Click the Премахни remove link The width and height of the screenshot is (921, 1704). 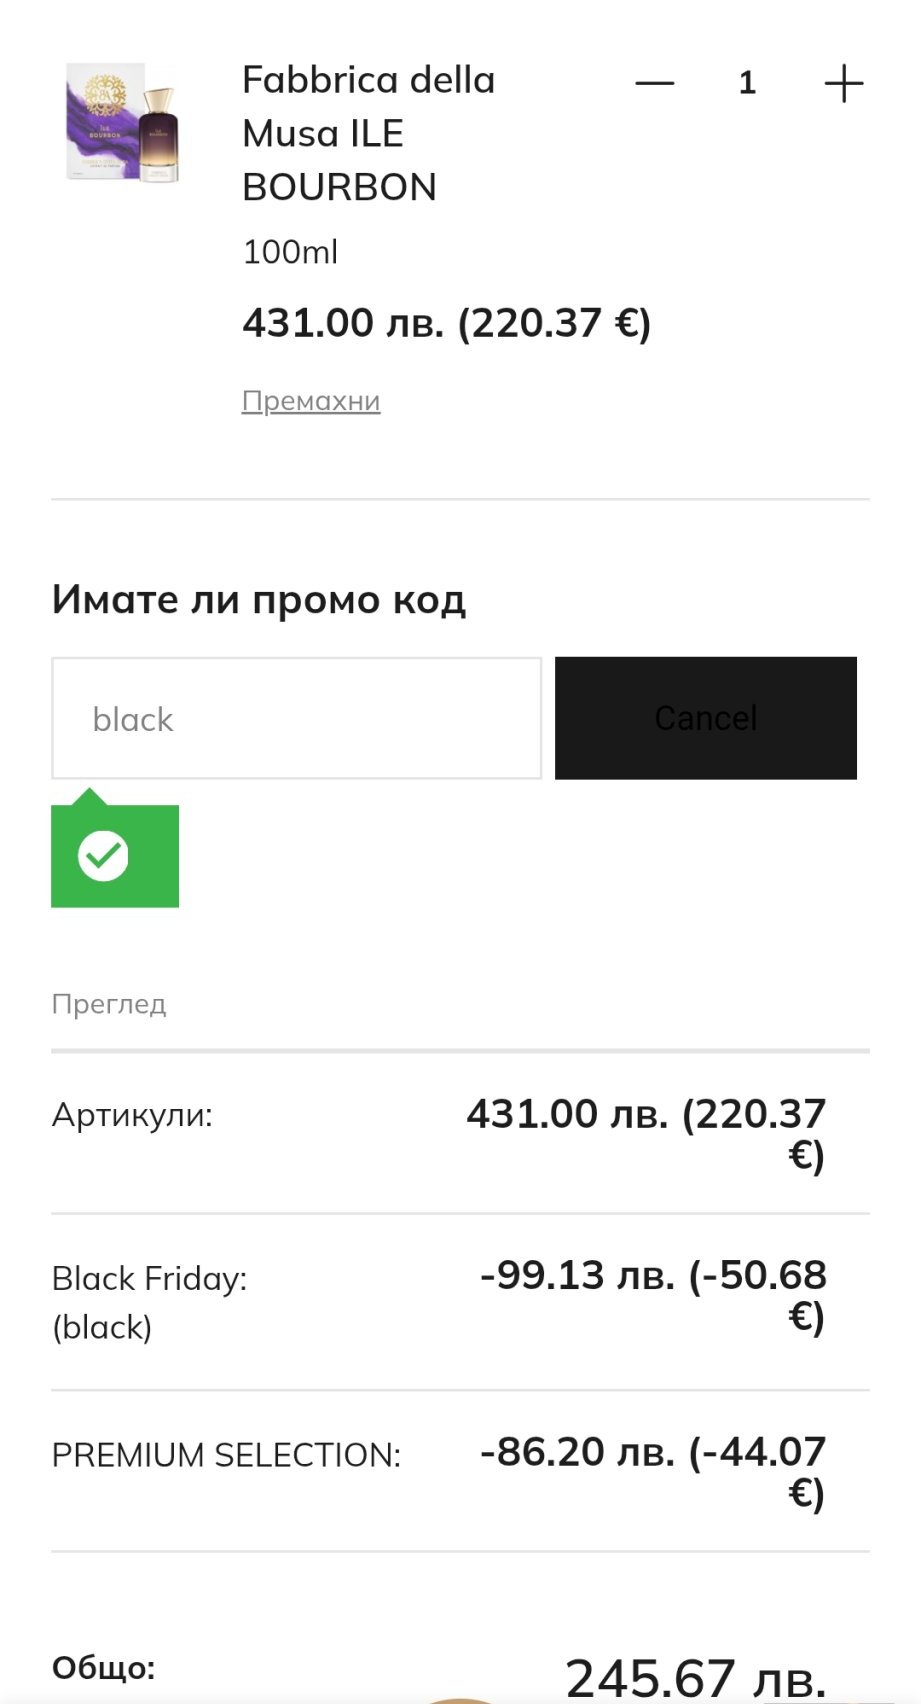click(x=311, y=401)
